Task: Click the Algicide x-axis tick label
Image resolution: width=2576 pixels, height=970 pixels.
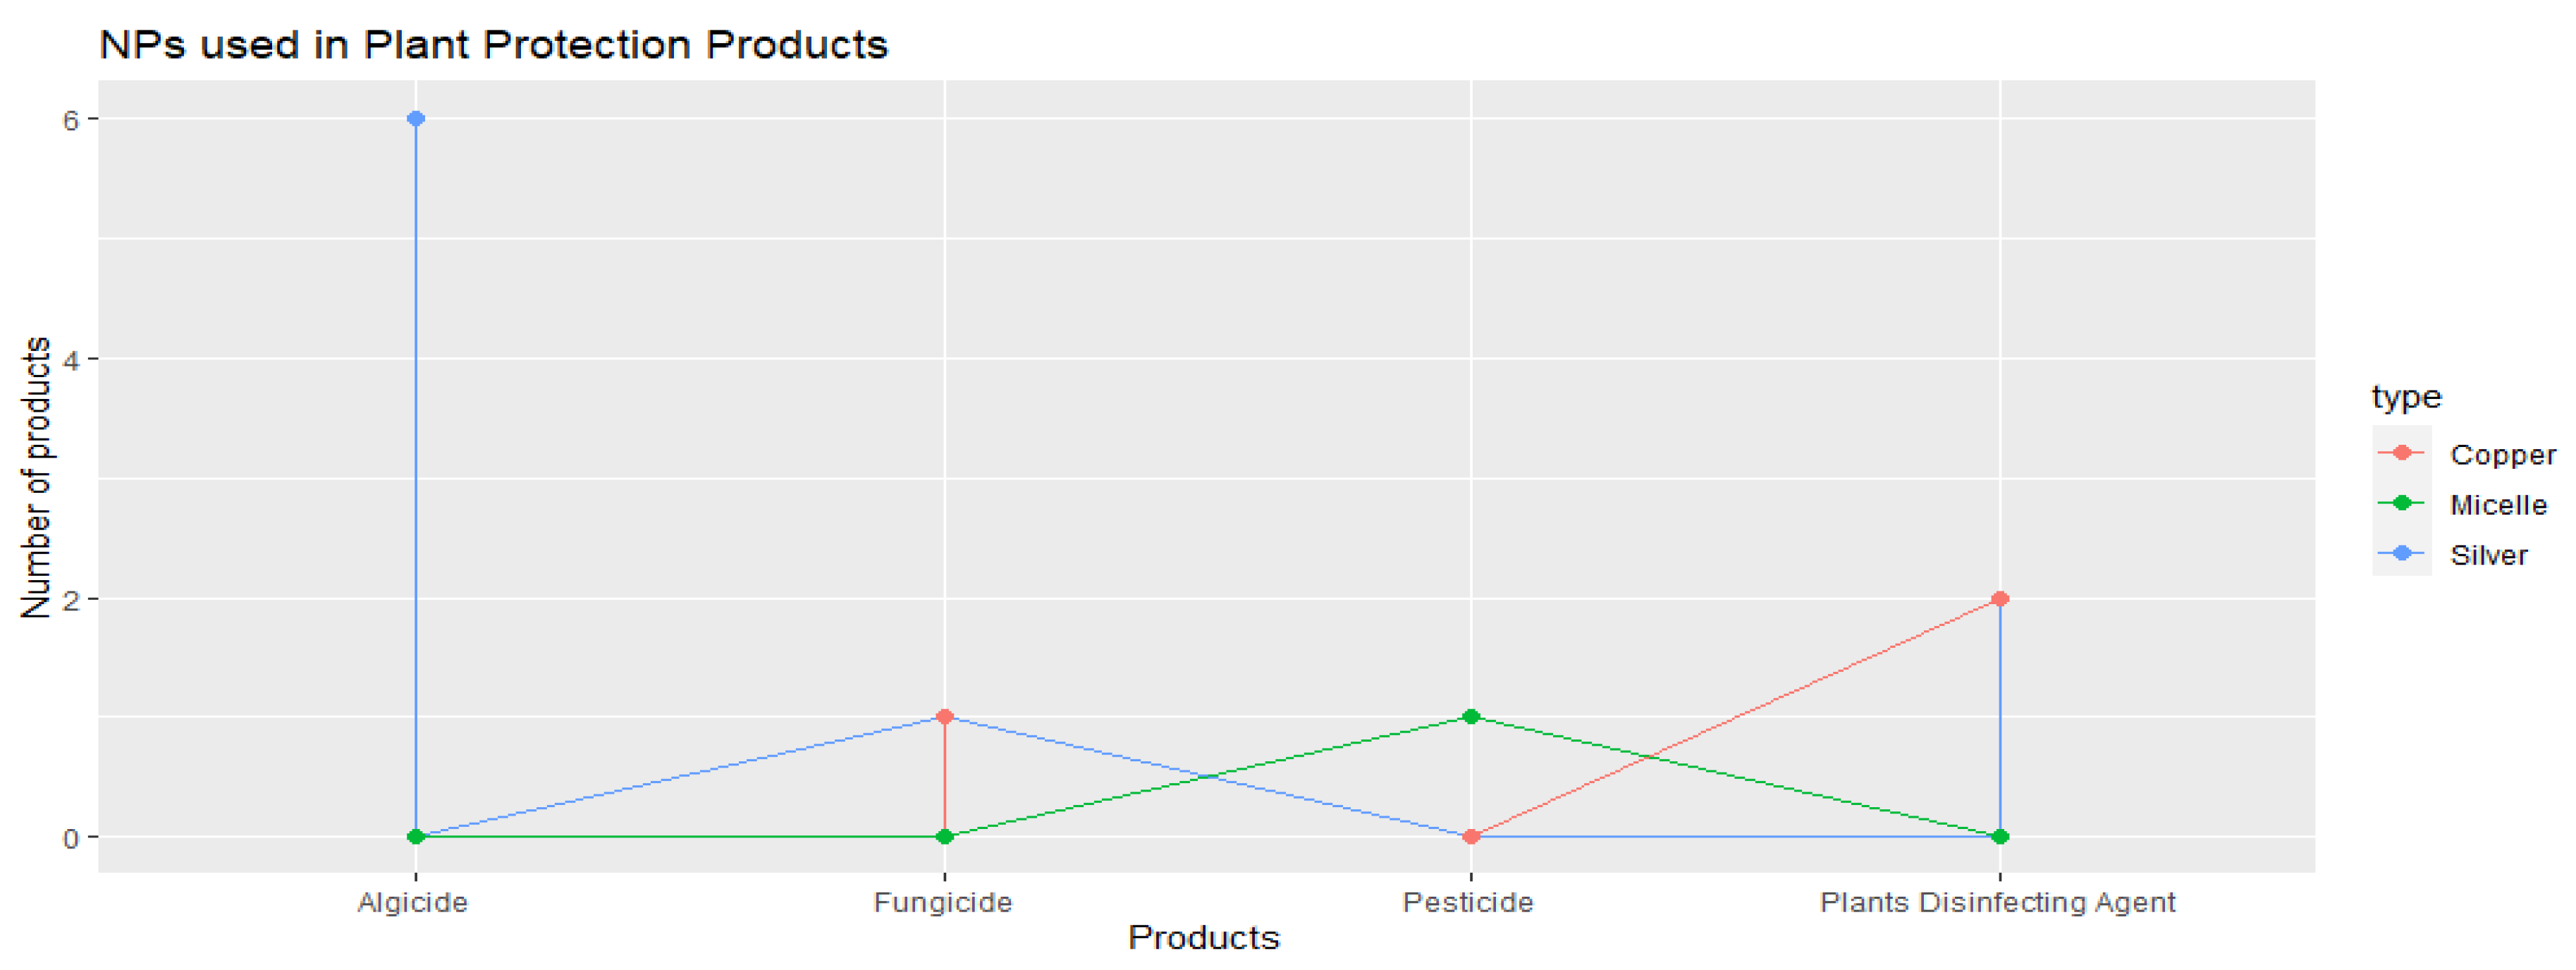Action: pos(413,902)
